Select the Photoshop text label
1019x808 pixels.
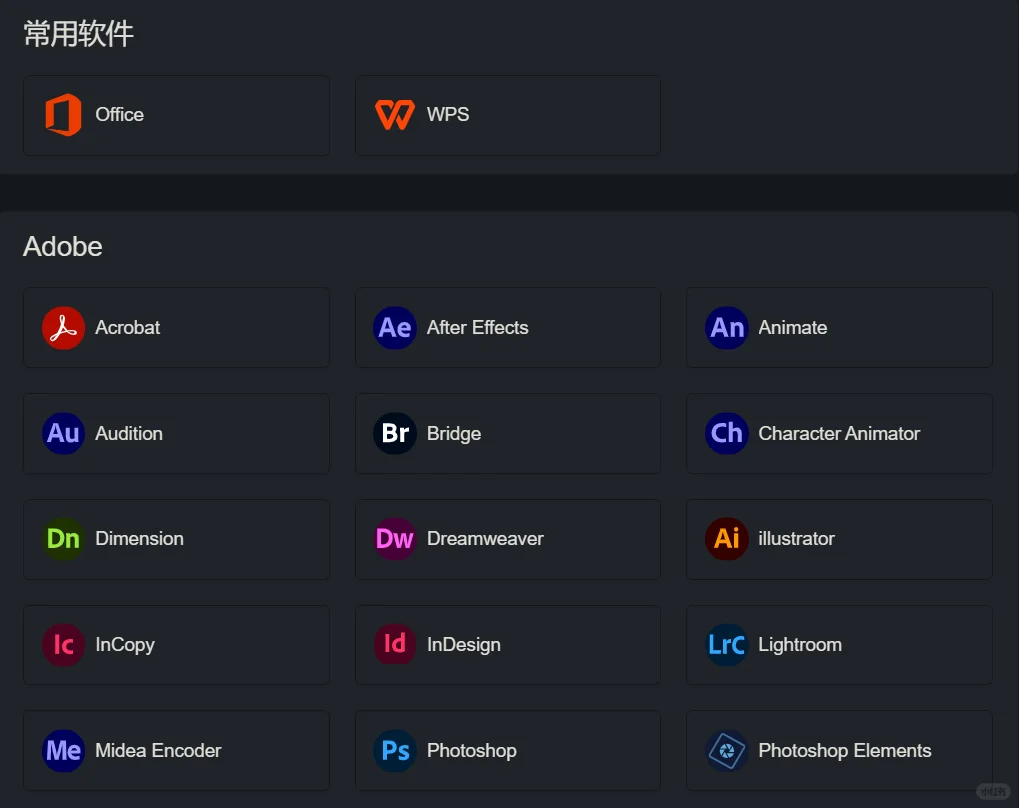click(x=471, y=751)
